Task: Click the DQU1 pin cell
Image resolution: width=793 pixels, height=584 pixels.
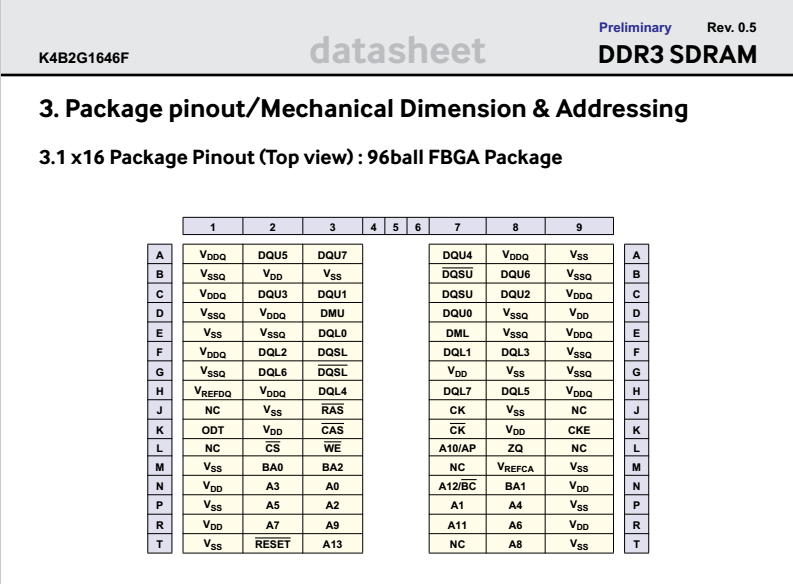Action: tap(332, 293)
